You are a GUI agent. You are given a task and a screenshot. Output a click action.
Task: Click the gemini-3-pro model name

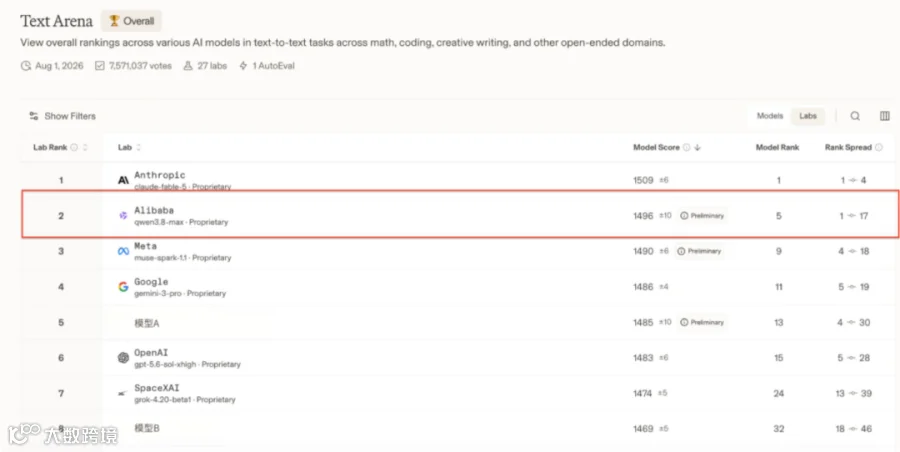[x=158, y=293]
